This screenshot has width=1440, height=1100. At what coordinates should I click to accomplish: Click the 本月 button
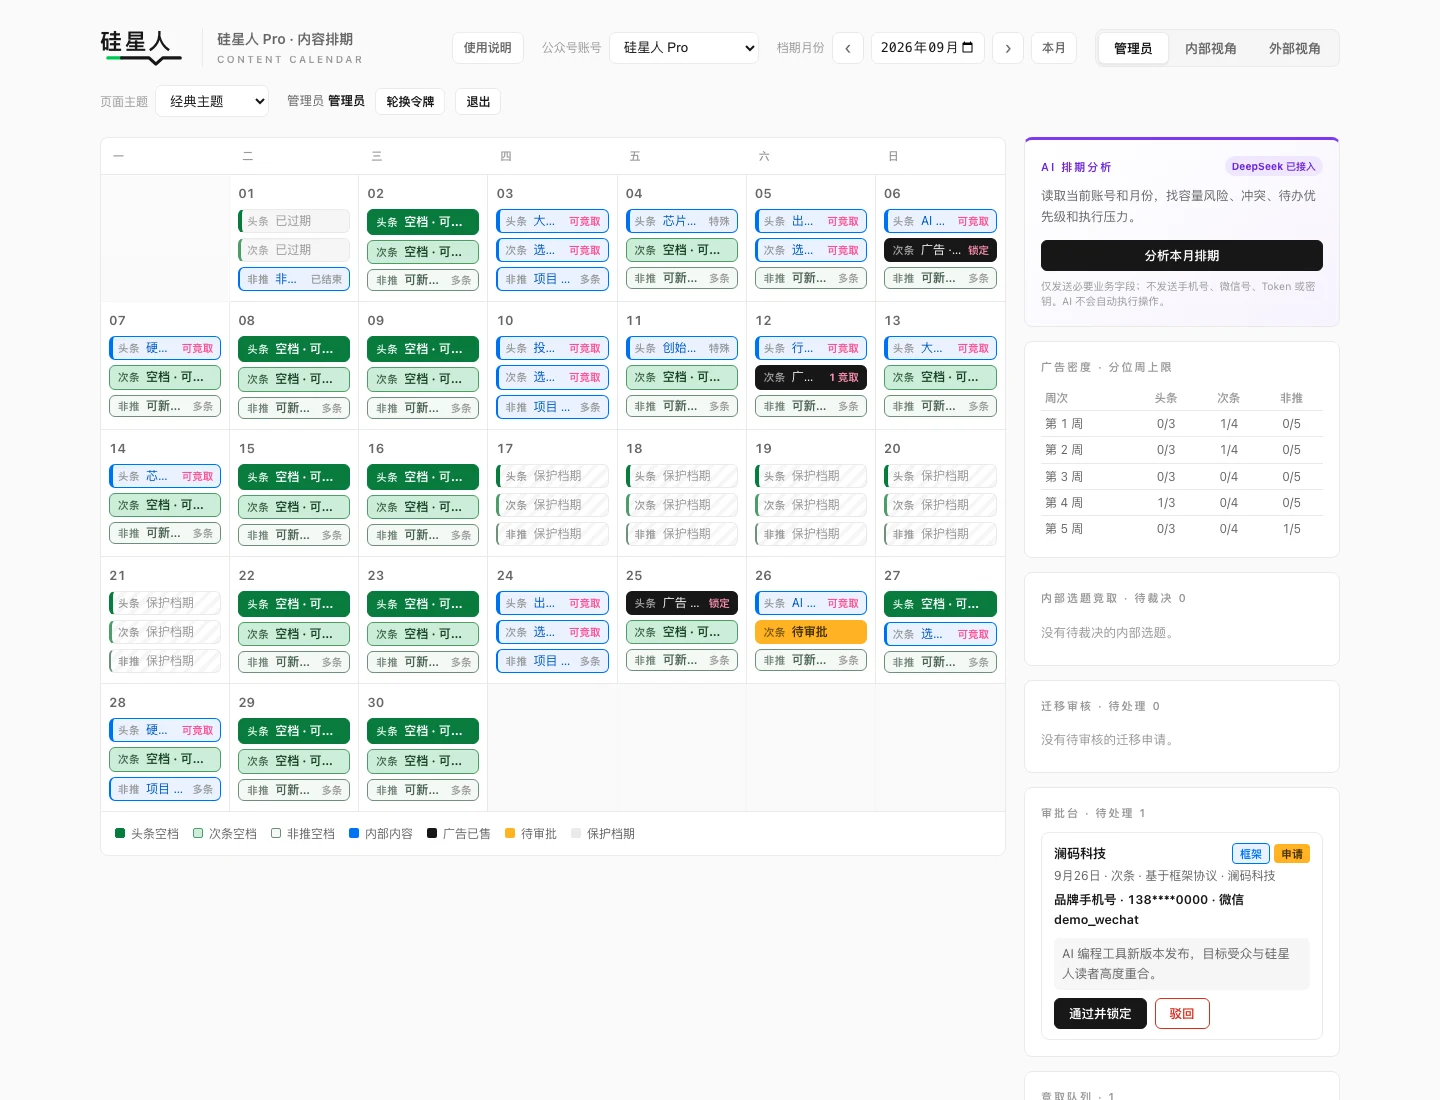click(1054, 48)
